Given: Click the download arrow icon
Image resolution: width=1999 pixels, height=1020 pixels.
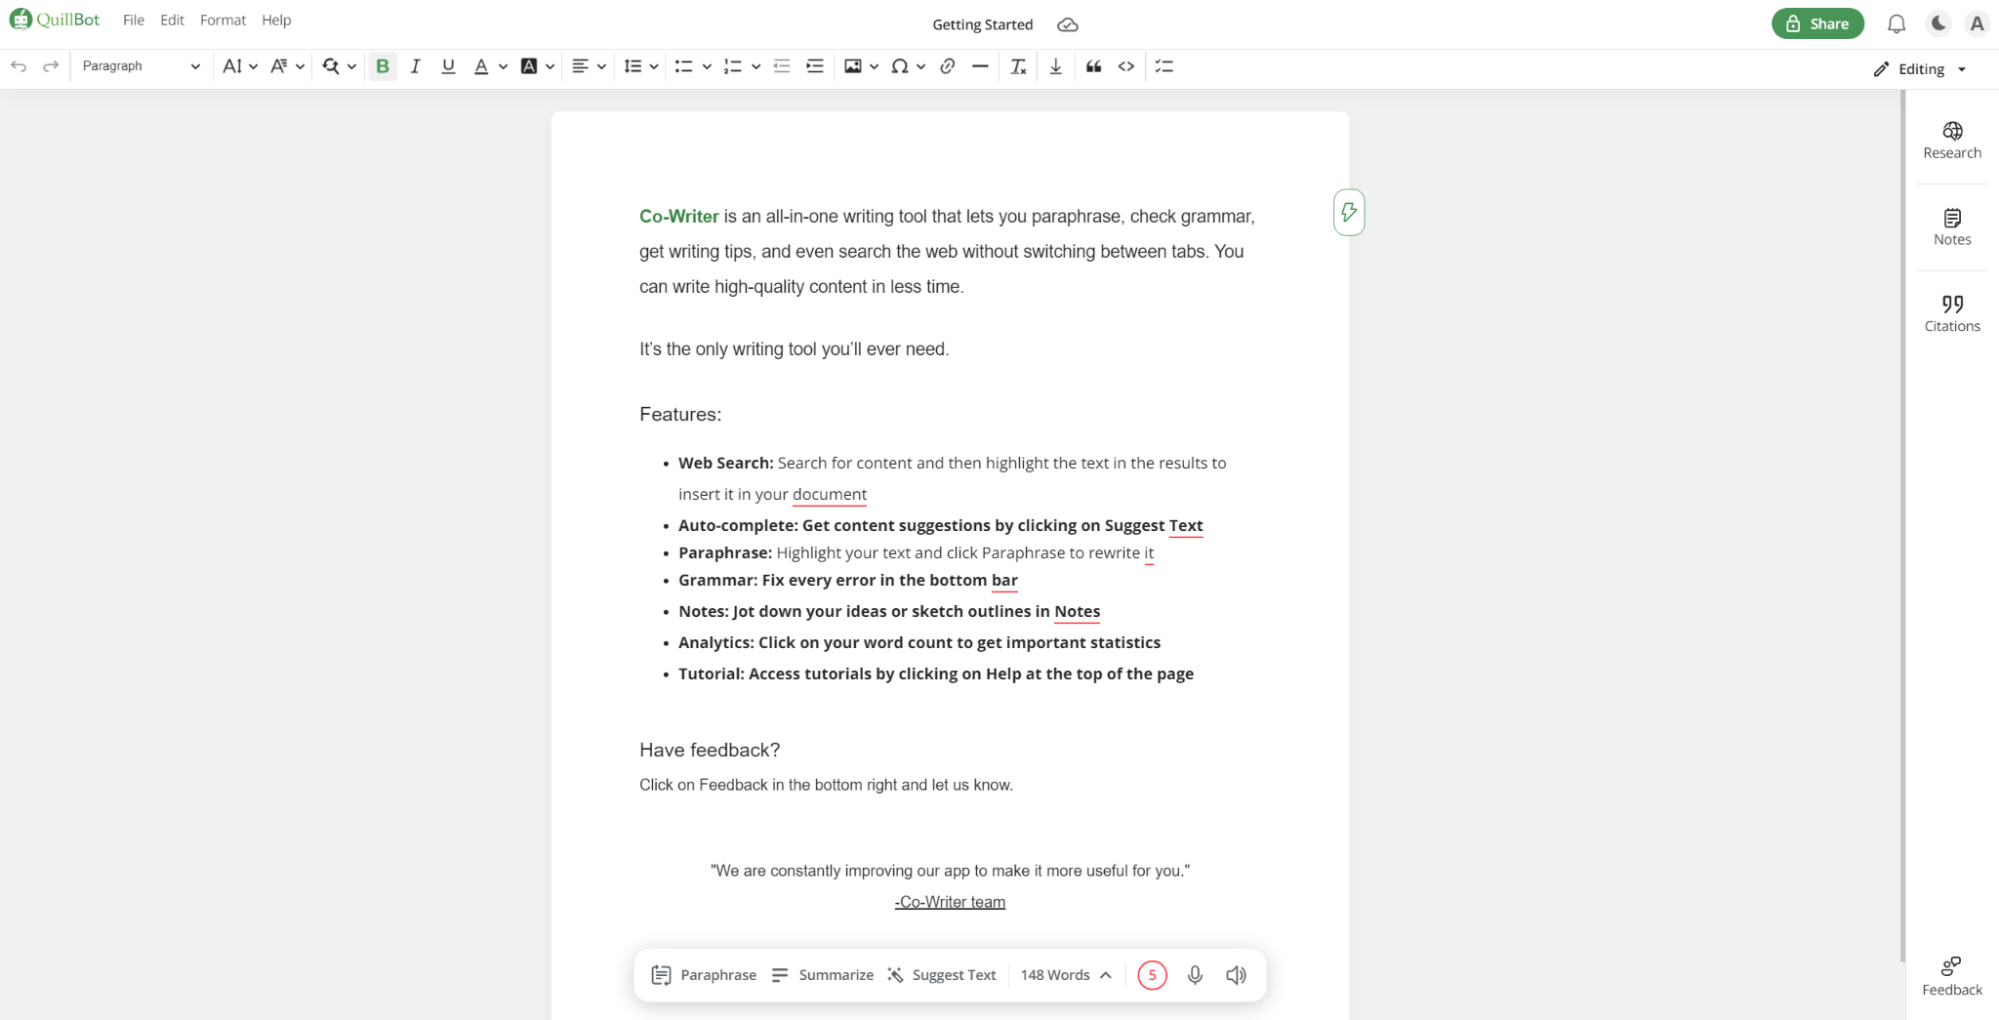Looking at the screenshot, I should click(1056, 66).
